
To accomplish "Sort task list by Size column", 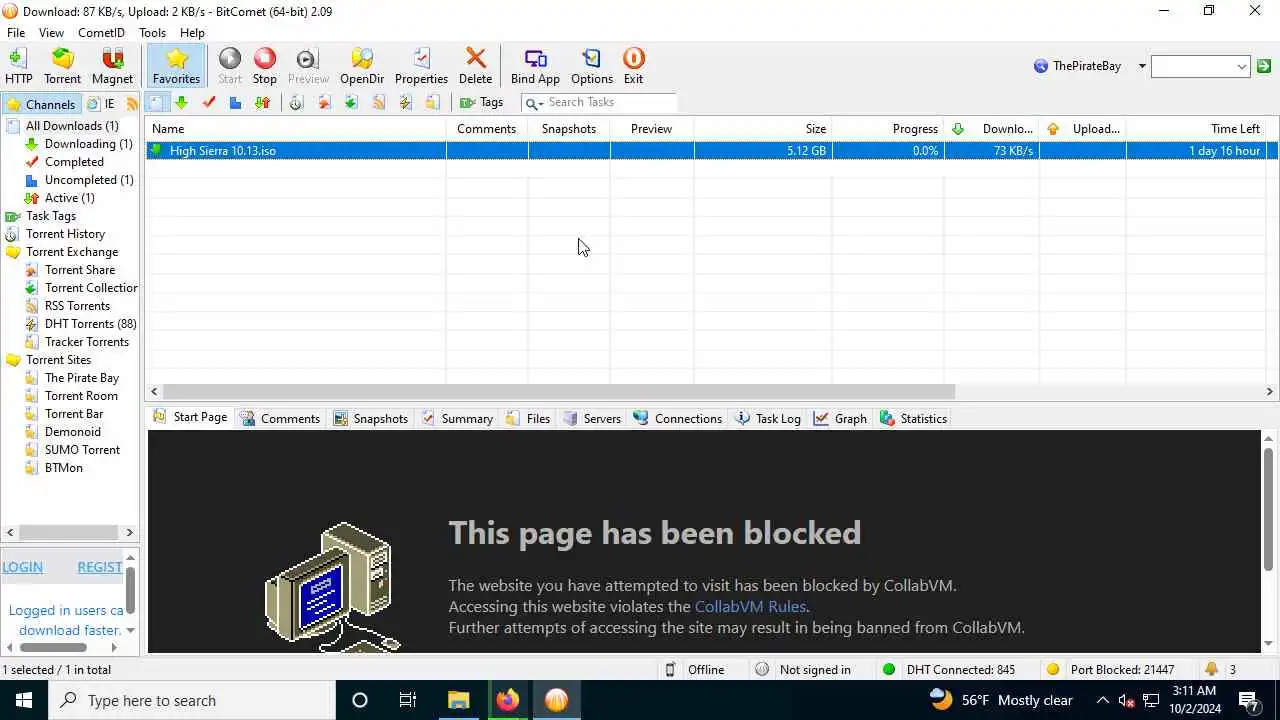I will pyautogui.click(x=763, y=129).
